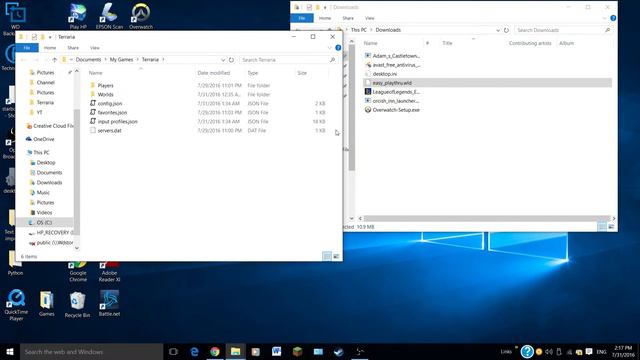Open File tab in Terraria window
The width and height of the screenshot is (640, 360).
click(x=27, y=48)
